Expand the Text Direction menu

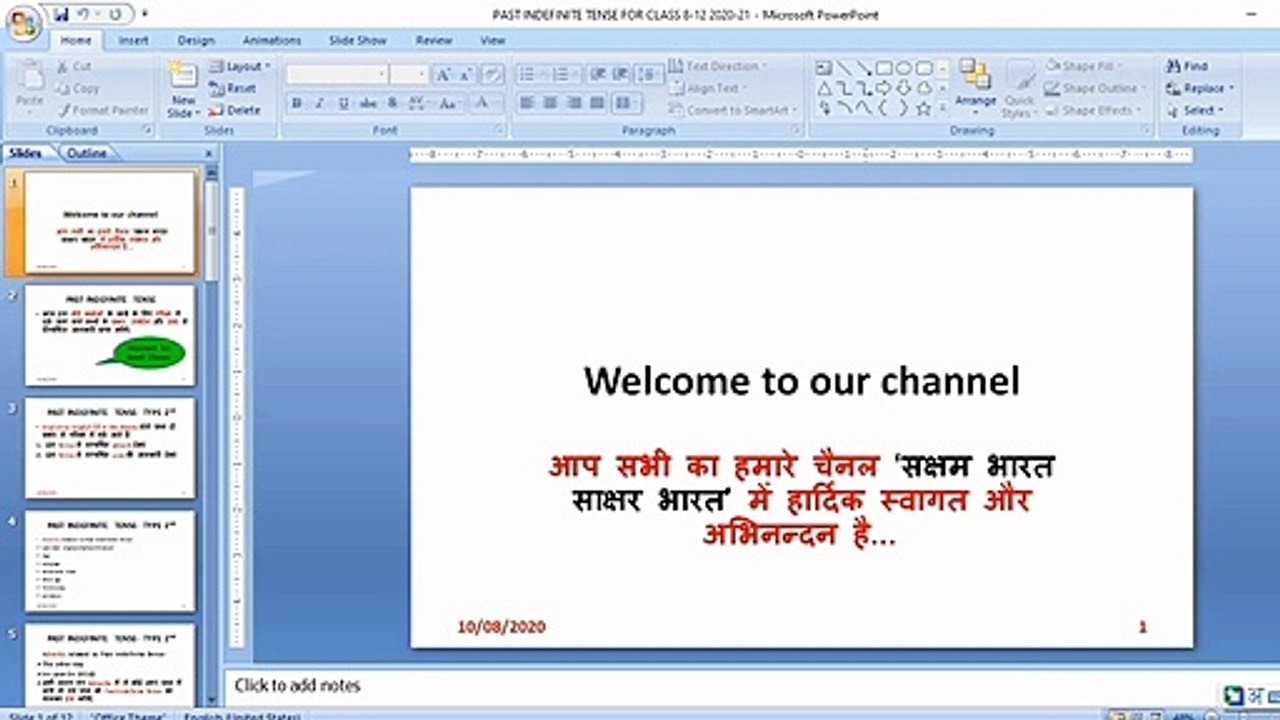[719, 66]
